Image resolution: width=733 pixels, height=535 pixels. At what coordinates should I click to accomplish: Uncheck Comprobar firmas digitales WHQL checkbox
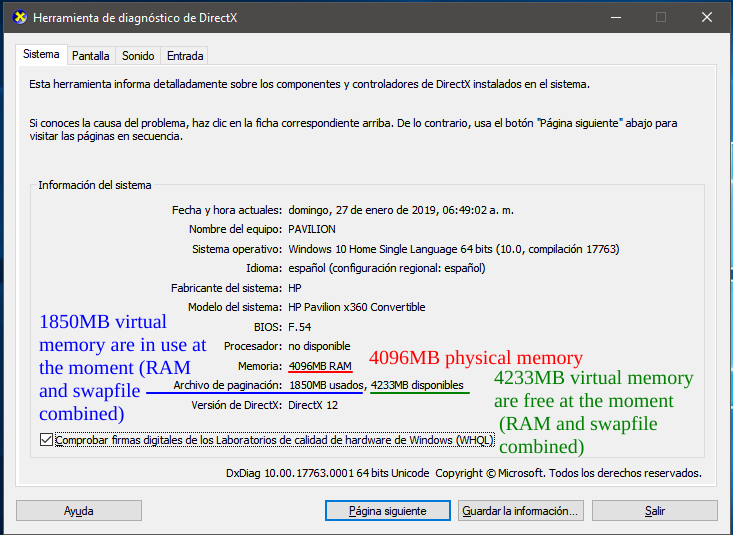(46, 440)
